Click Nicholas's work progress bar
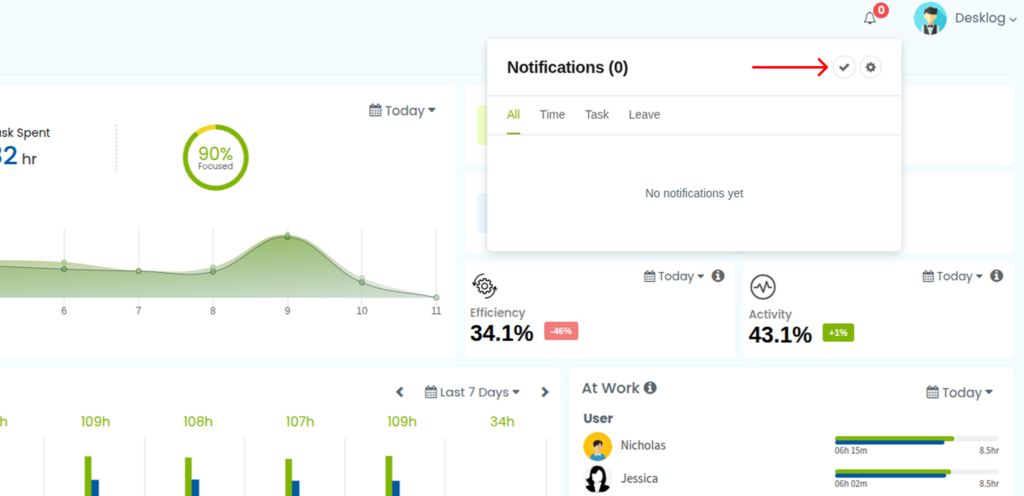Screen dimensions: 1024x496 click(x=917, y=441)
